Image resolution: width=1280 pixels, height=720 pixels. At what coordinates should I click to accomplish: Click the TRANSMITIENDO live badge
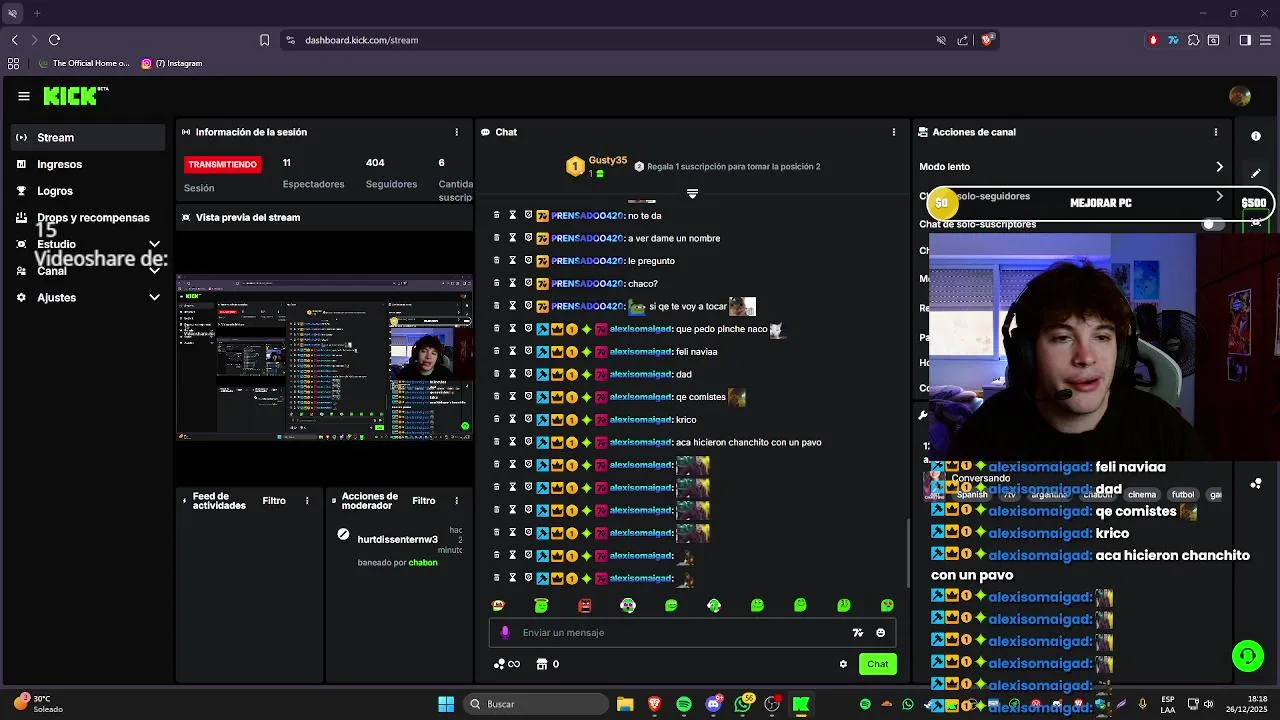click(223, 164)
